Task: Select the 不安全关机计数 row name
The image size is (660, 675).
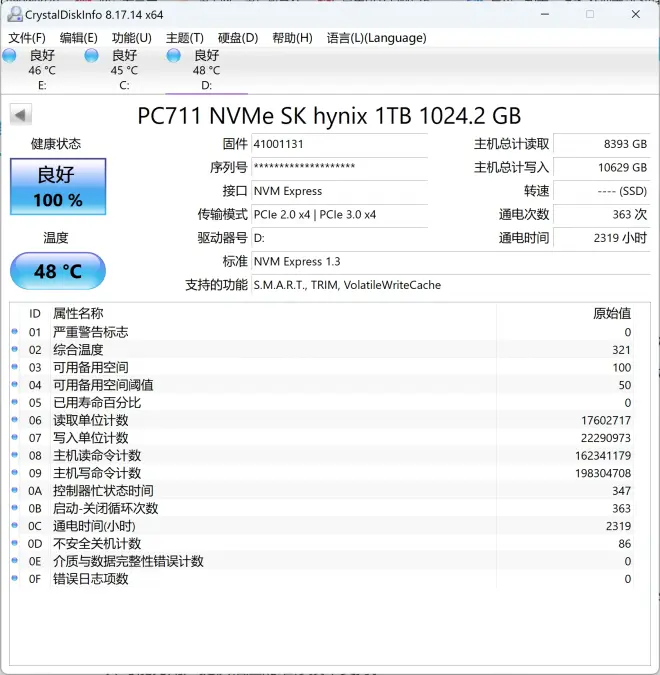Action: point(97,544)
